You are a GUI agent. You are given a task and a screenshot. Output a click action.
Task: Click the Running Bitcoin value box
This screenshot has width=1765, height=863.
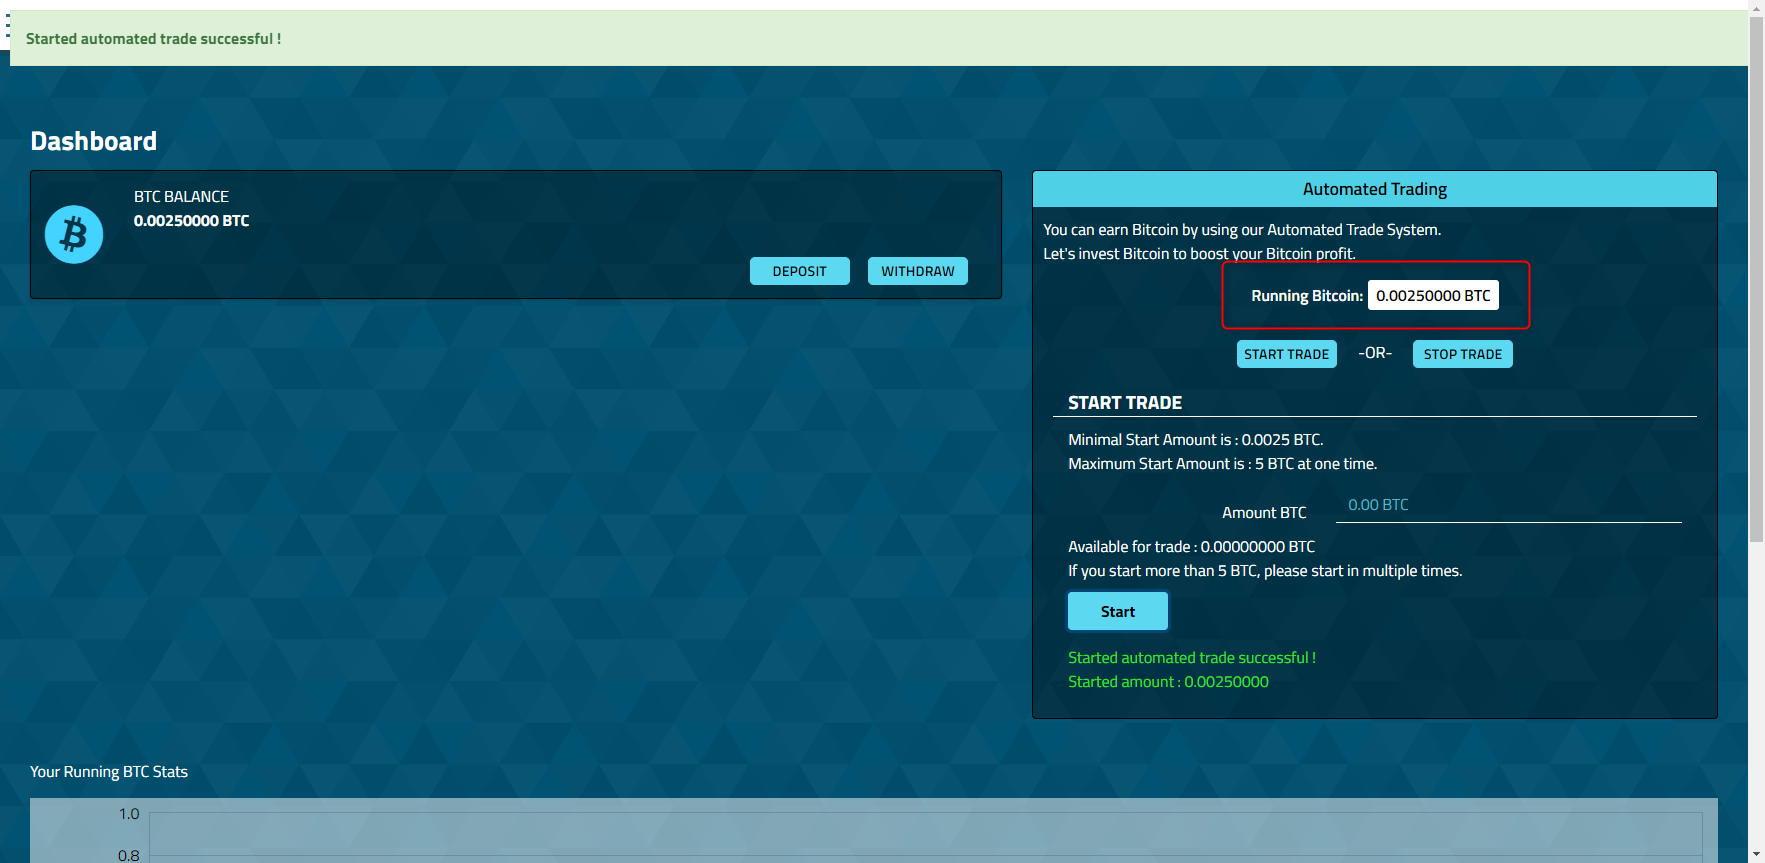(x=1433, y=295)
